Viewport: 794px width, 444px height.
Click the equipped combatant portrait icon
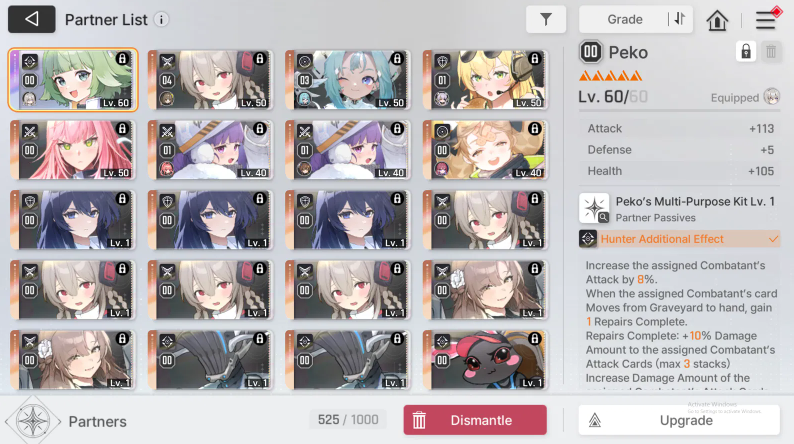point(772,97)
